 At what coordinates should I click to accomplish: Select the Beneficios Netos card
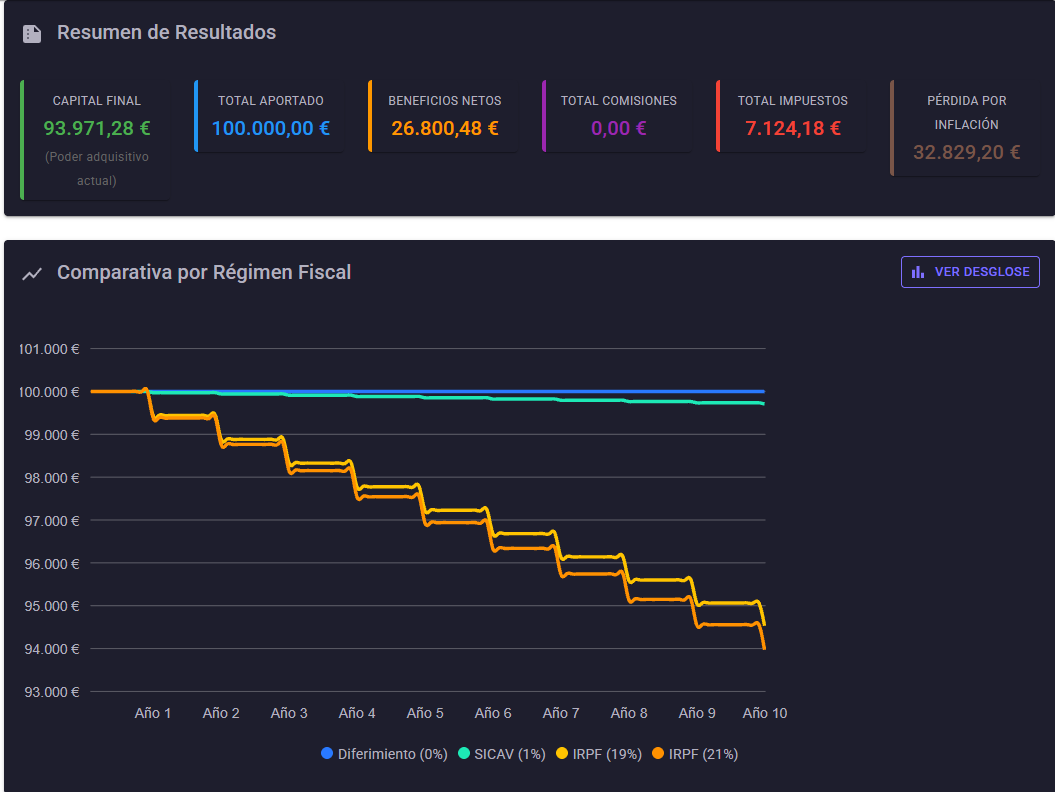point(442,113)
